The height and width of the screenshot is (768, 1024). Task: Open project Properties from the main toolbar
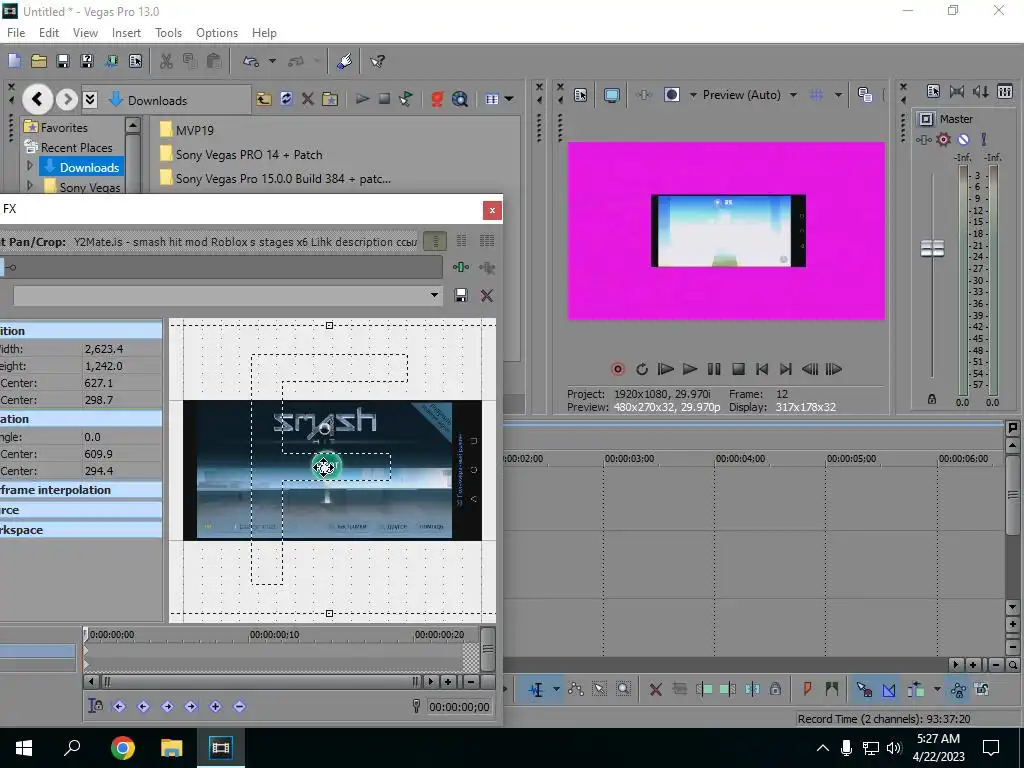[x=135, y=61]
